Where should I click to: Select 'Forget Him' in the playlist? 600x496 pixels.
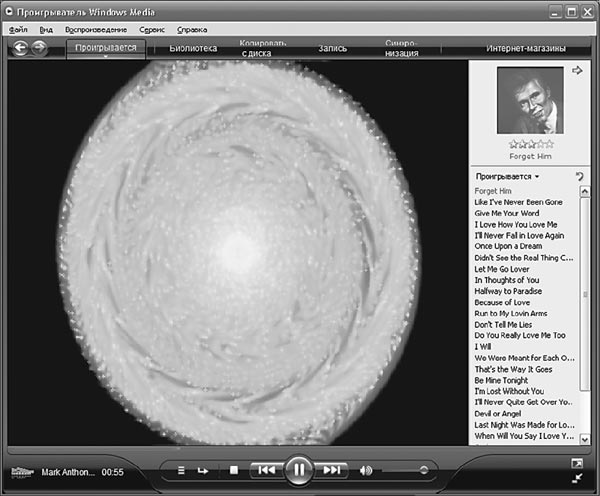tap(493, 191)
